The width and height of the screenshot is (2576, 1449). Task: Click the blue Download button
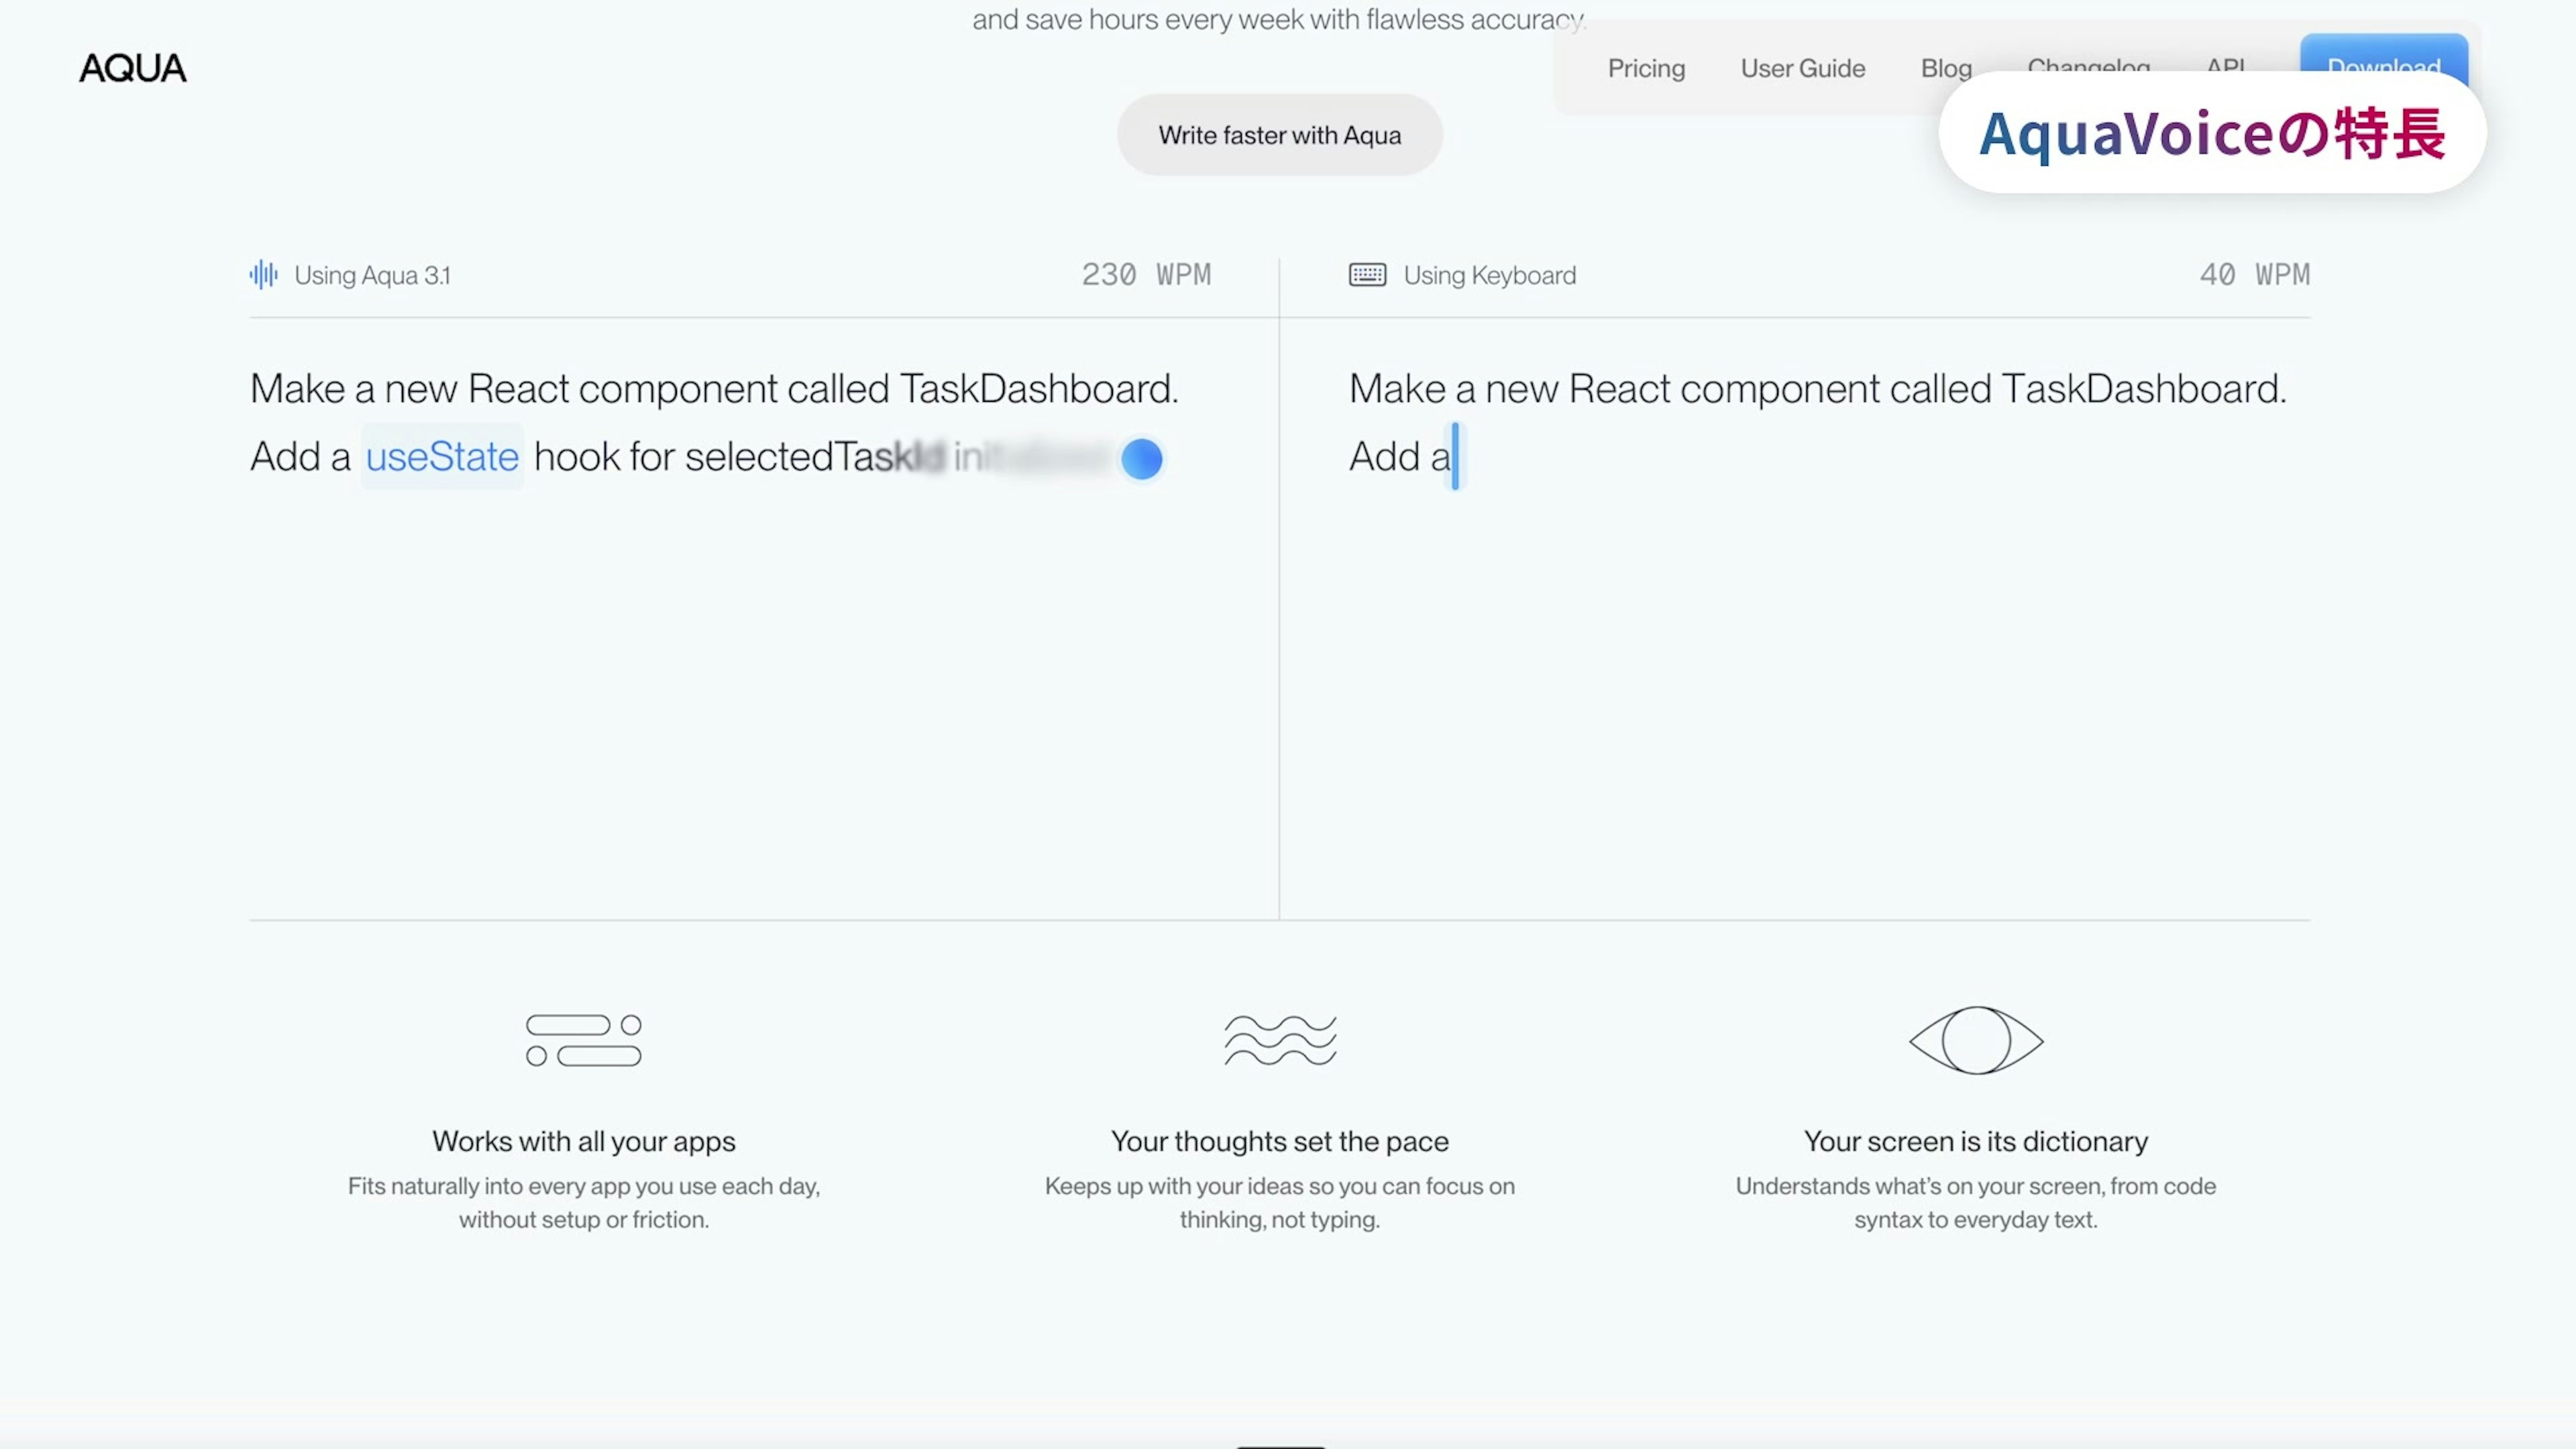2383,52
